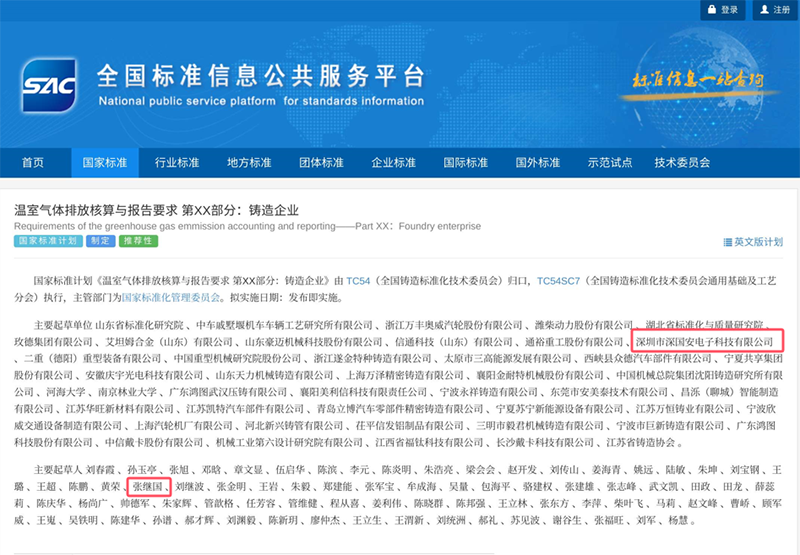Open the 国外标准 tab
Image resolution: width=800 pixels, height=555 pixels.
(x=537, y=163)
